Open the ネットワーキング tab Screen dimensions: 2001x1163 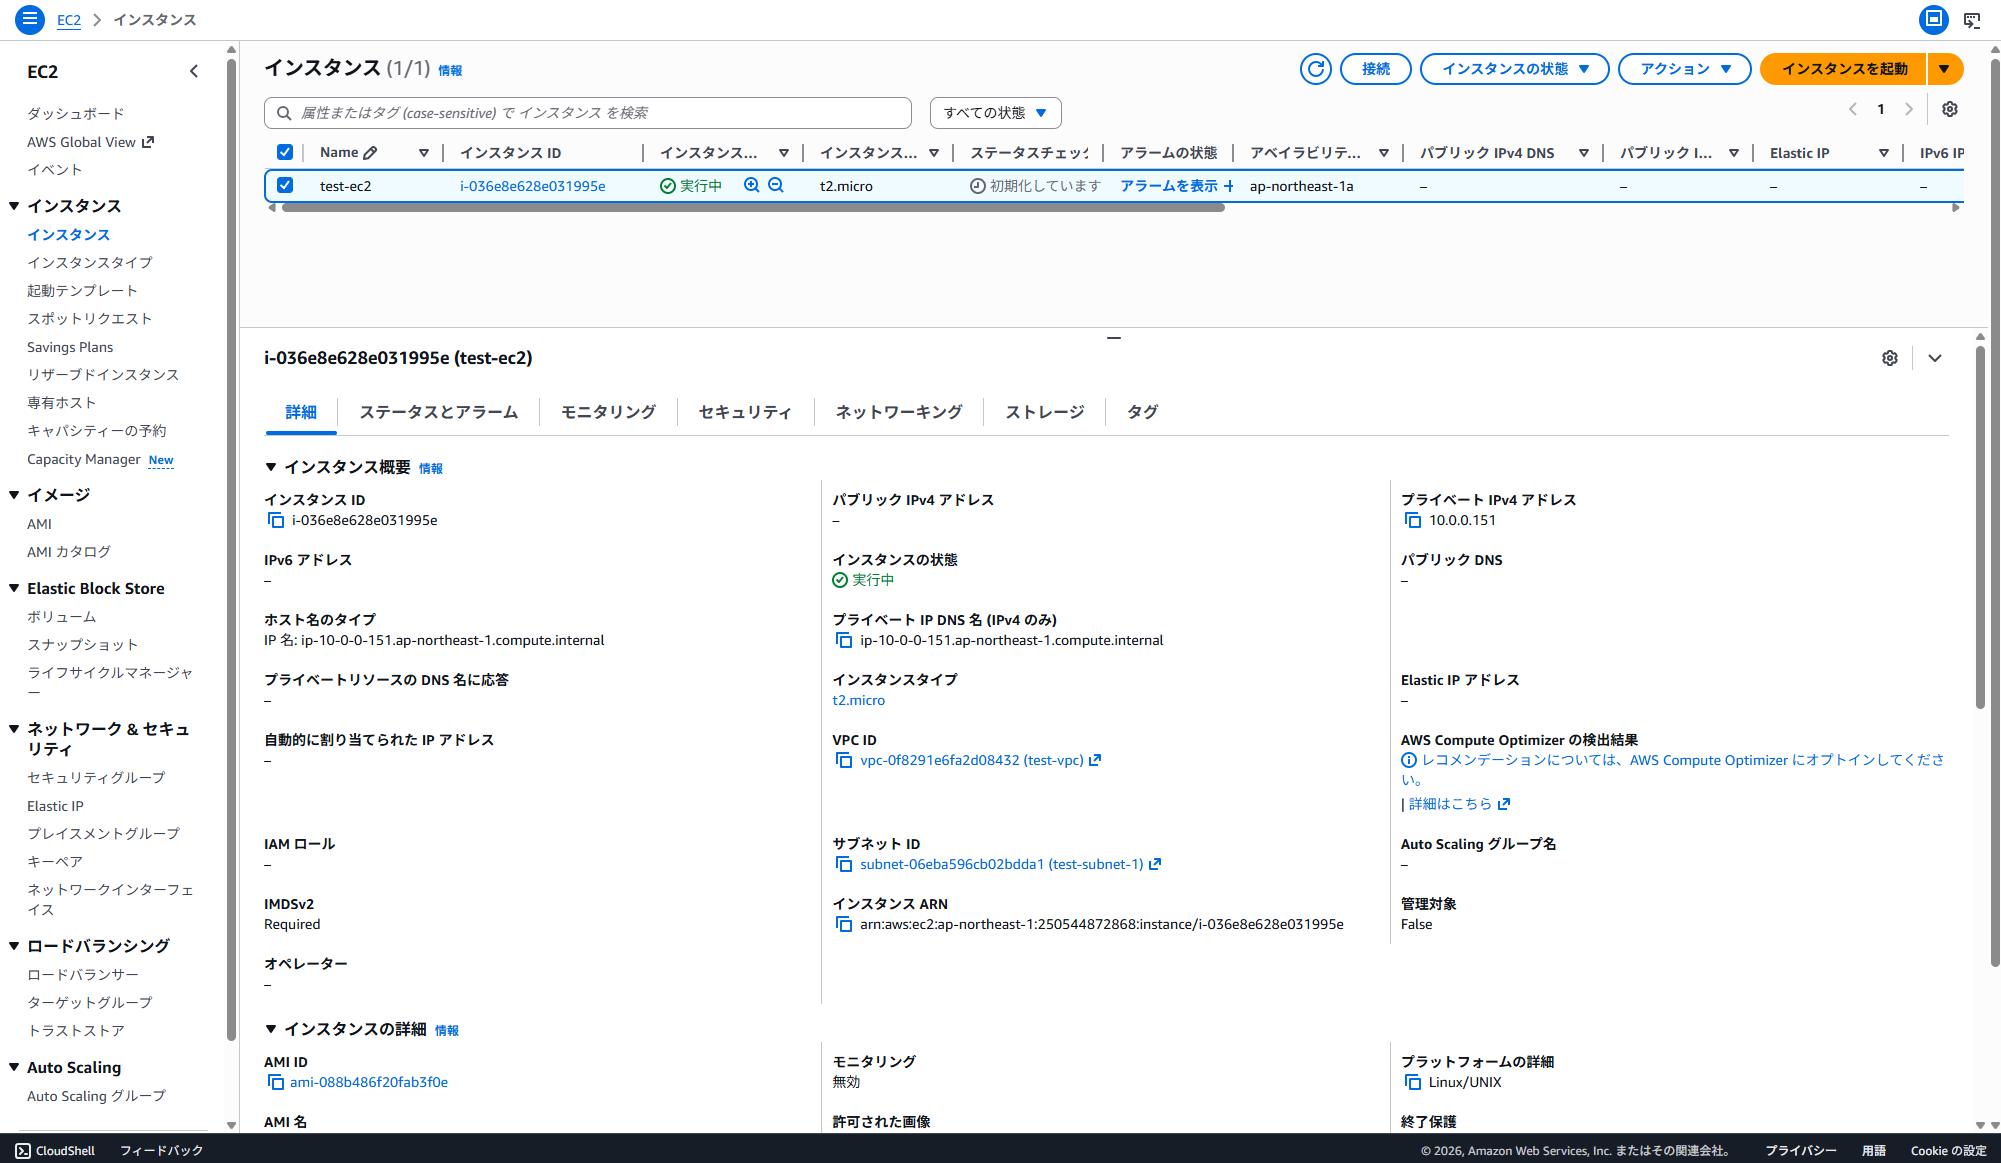(898, 411)
